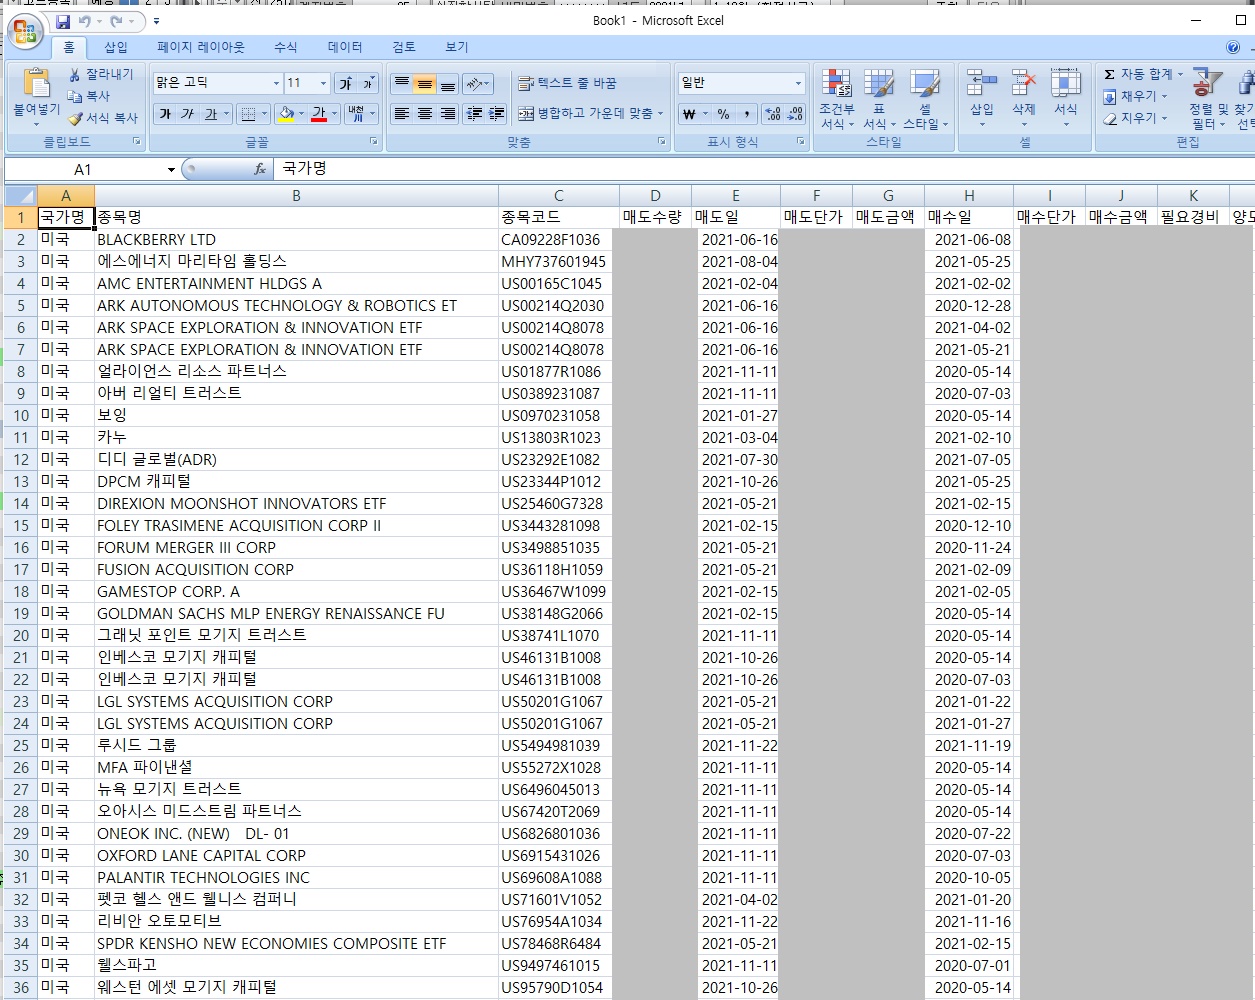The height and width of the screenshot is (1000, 1255).
Task: Toggle bold 가 formatting
Action: (165, 114)
